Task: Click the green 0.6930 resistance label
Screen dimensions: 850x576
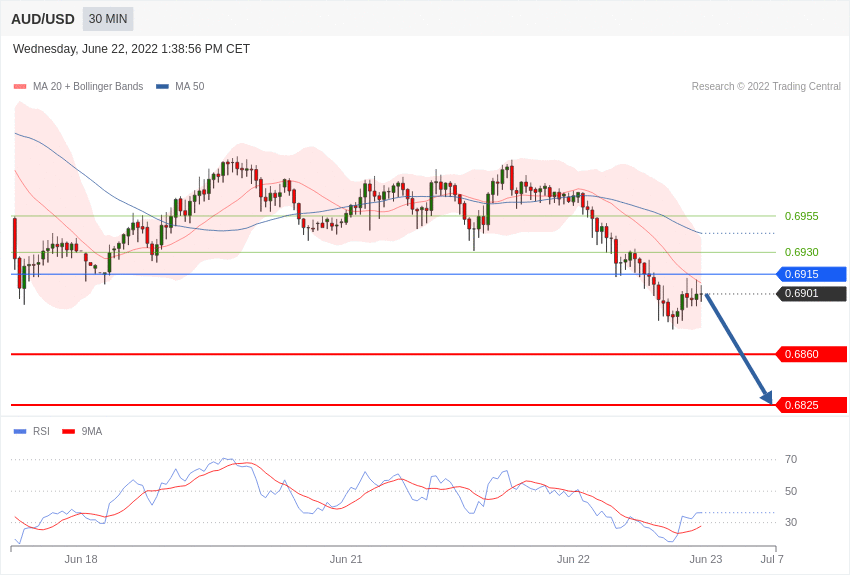Action: [801, 252]
